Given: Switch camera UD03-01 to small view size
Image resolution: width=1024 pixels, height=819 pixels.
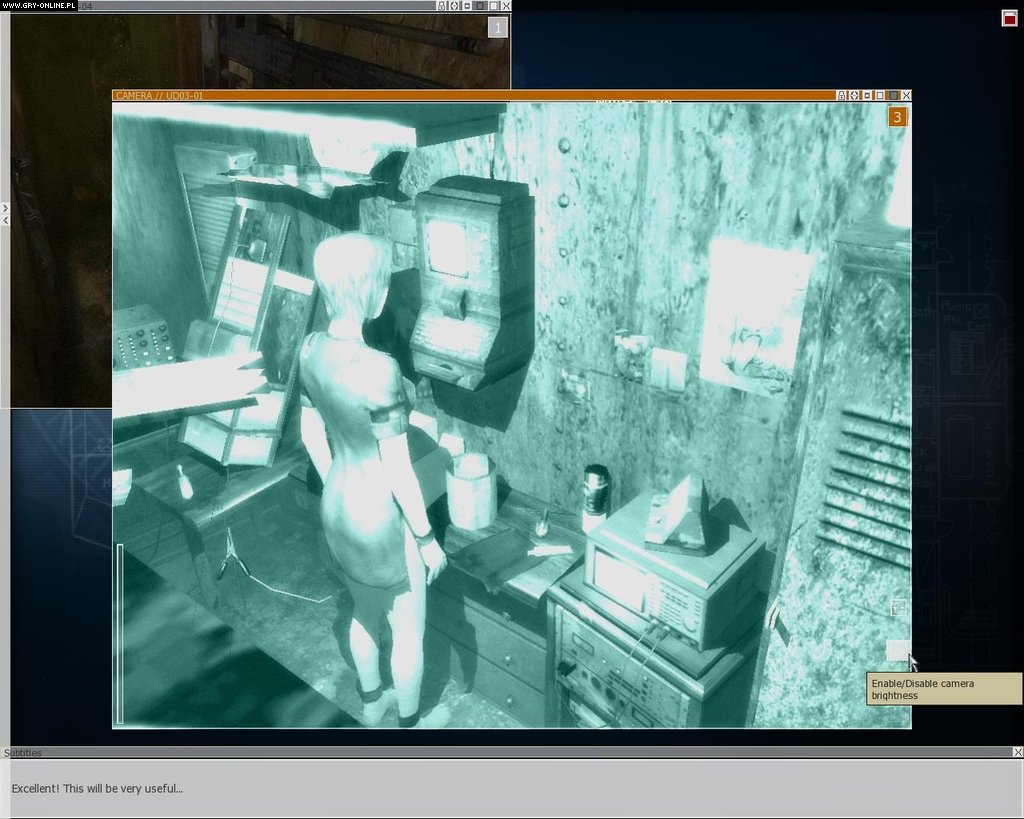Looking at the screenshot, I should click(867, 95).
